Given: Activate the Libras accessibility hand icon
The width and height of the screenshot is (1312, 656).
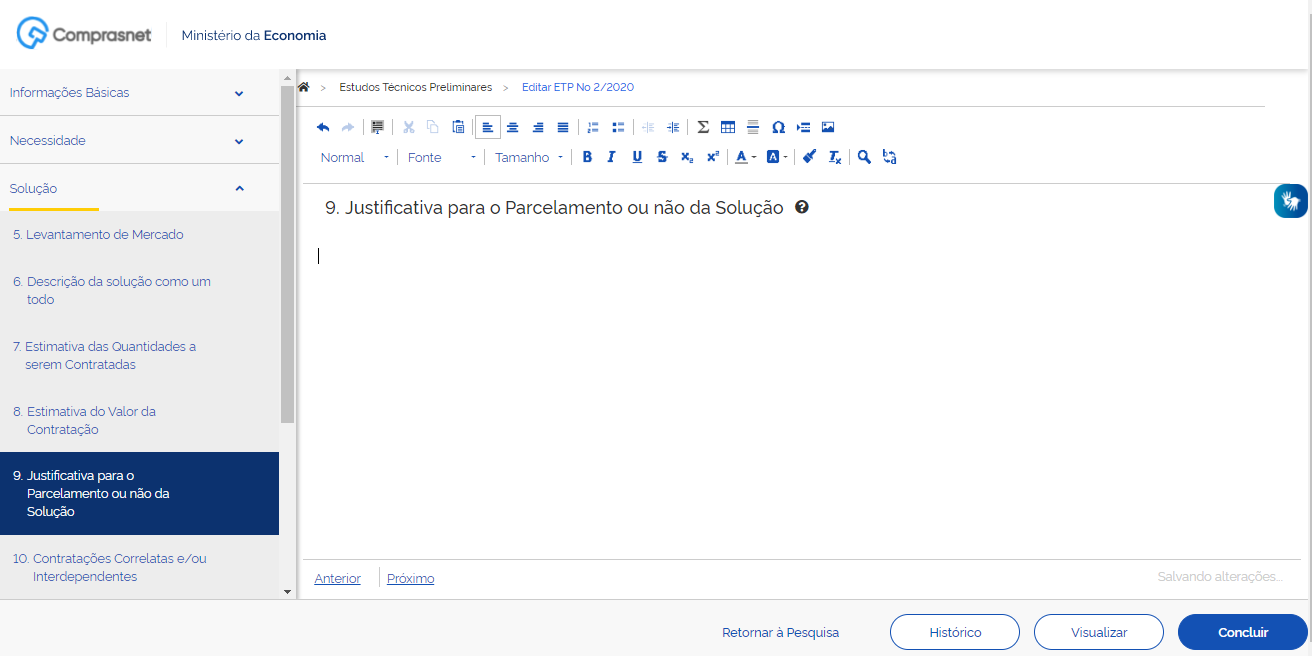Looking at the screenshot, I should click(x=1290, y=200).
